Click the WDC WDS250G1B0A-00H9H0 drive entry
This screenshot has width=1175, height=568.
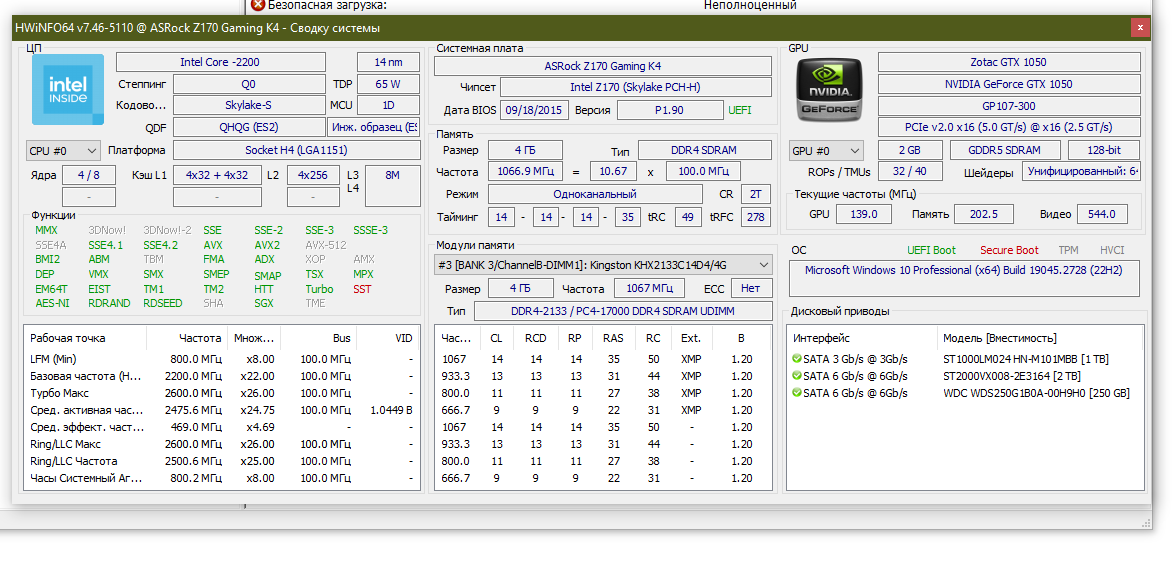pyautogui.click(x=1036, y=393)
